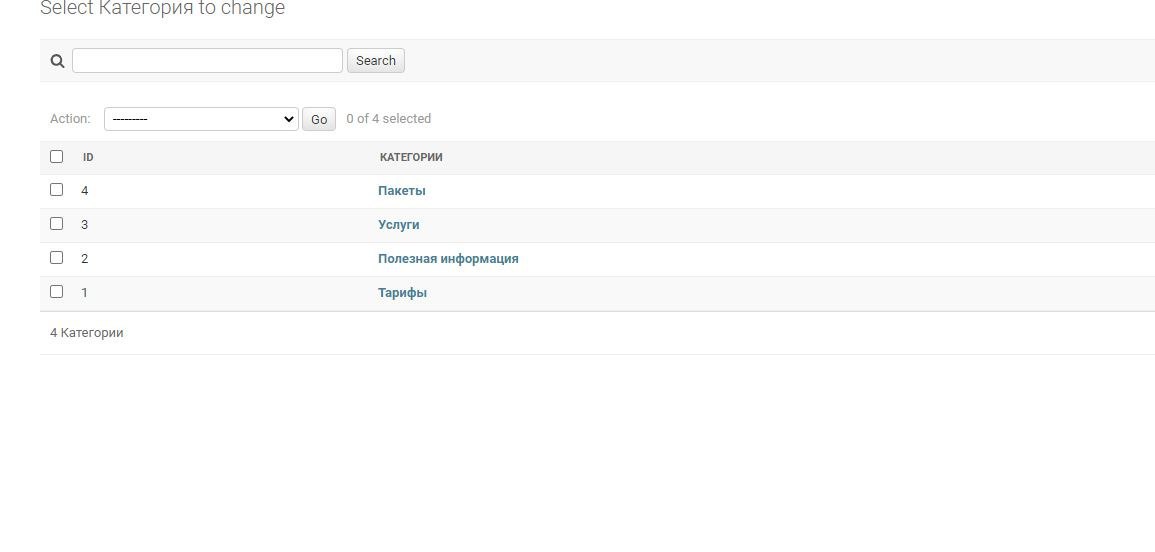Check the box for Полезная информация row

click(57, 257)
